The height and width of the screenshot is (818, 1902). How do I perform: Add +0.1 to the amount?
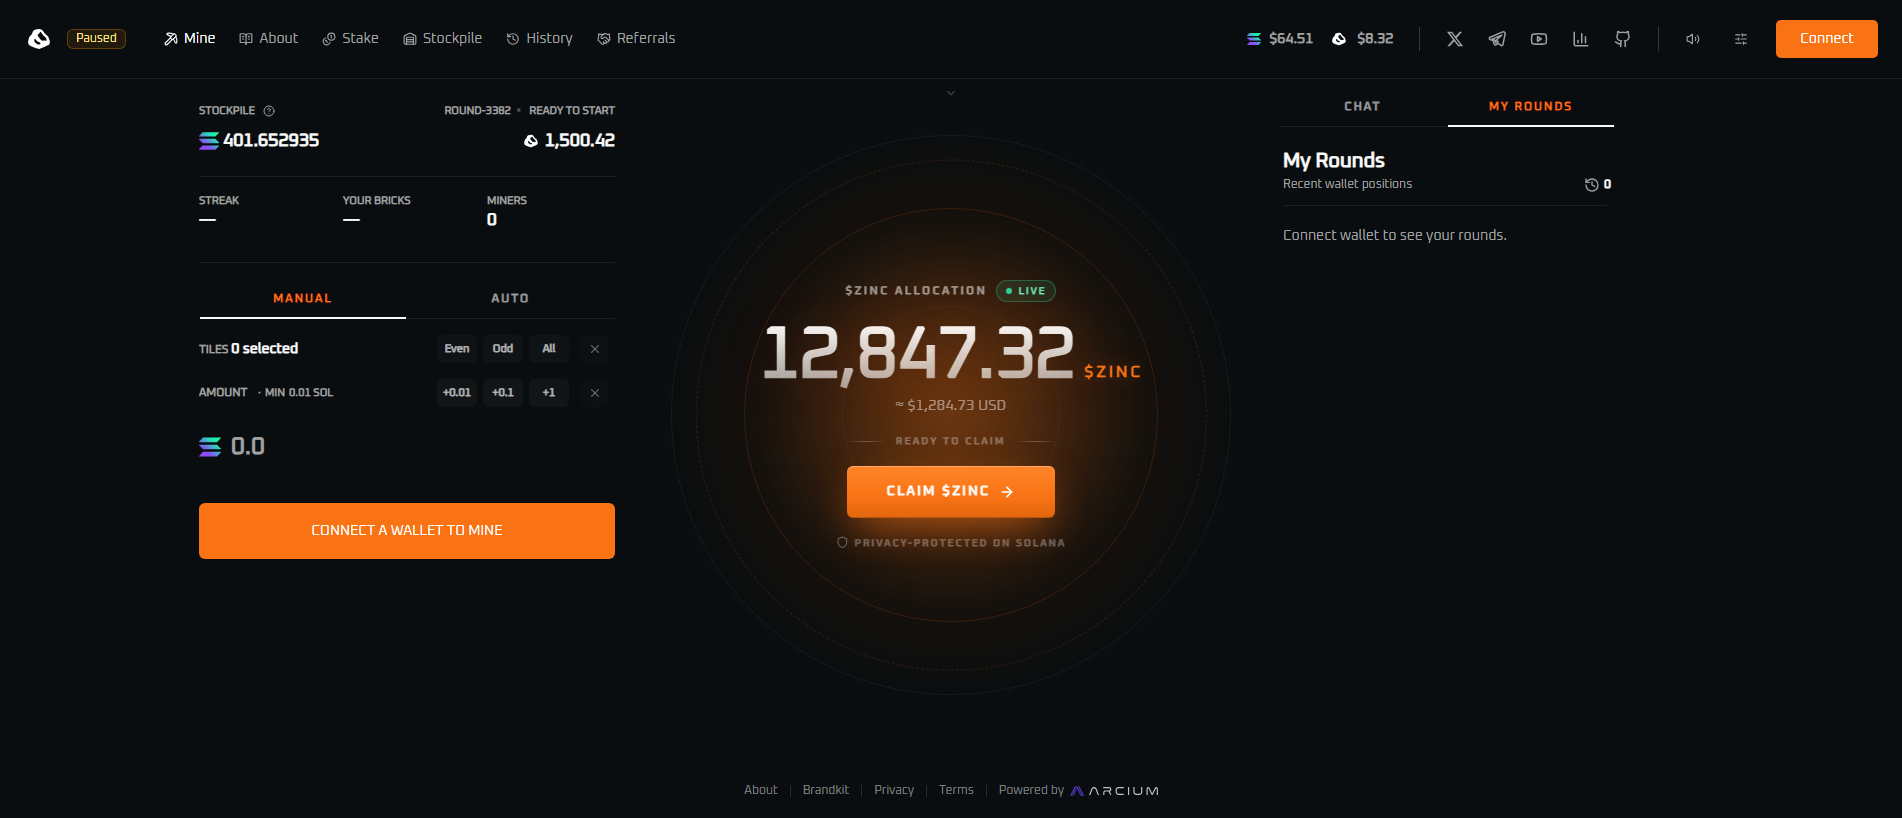503,393
